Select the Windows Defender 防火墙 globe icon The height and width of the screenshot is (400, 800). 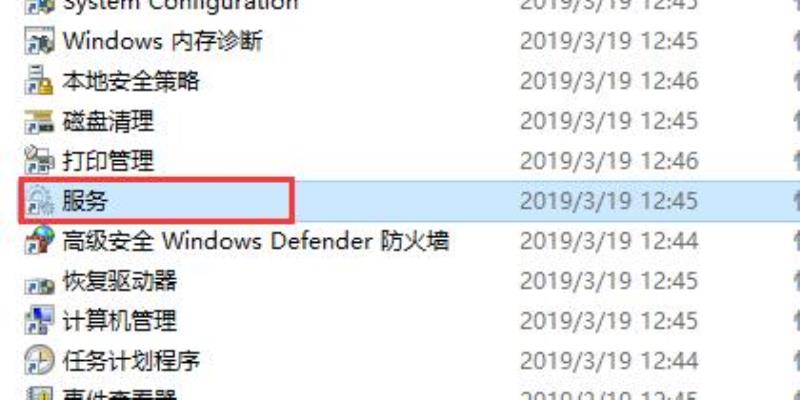coord(39,240)
